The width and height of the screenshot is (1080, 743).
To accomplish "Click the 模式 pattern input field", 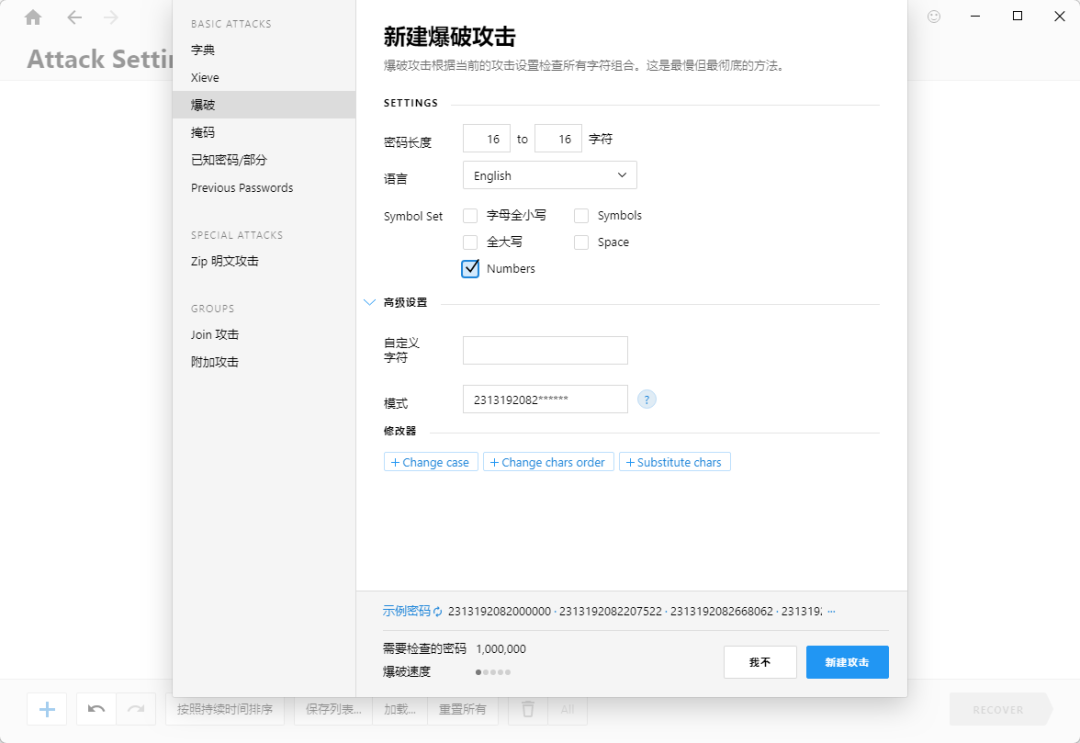I will tap(546, 399).
